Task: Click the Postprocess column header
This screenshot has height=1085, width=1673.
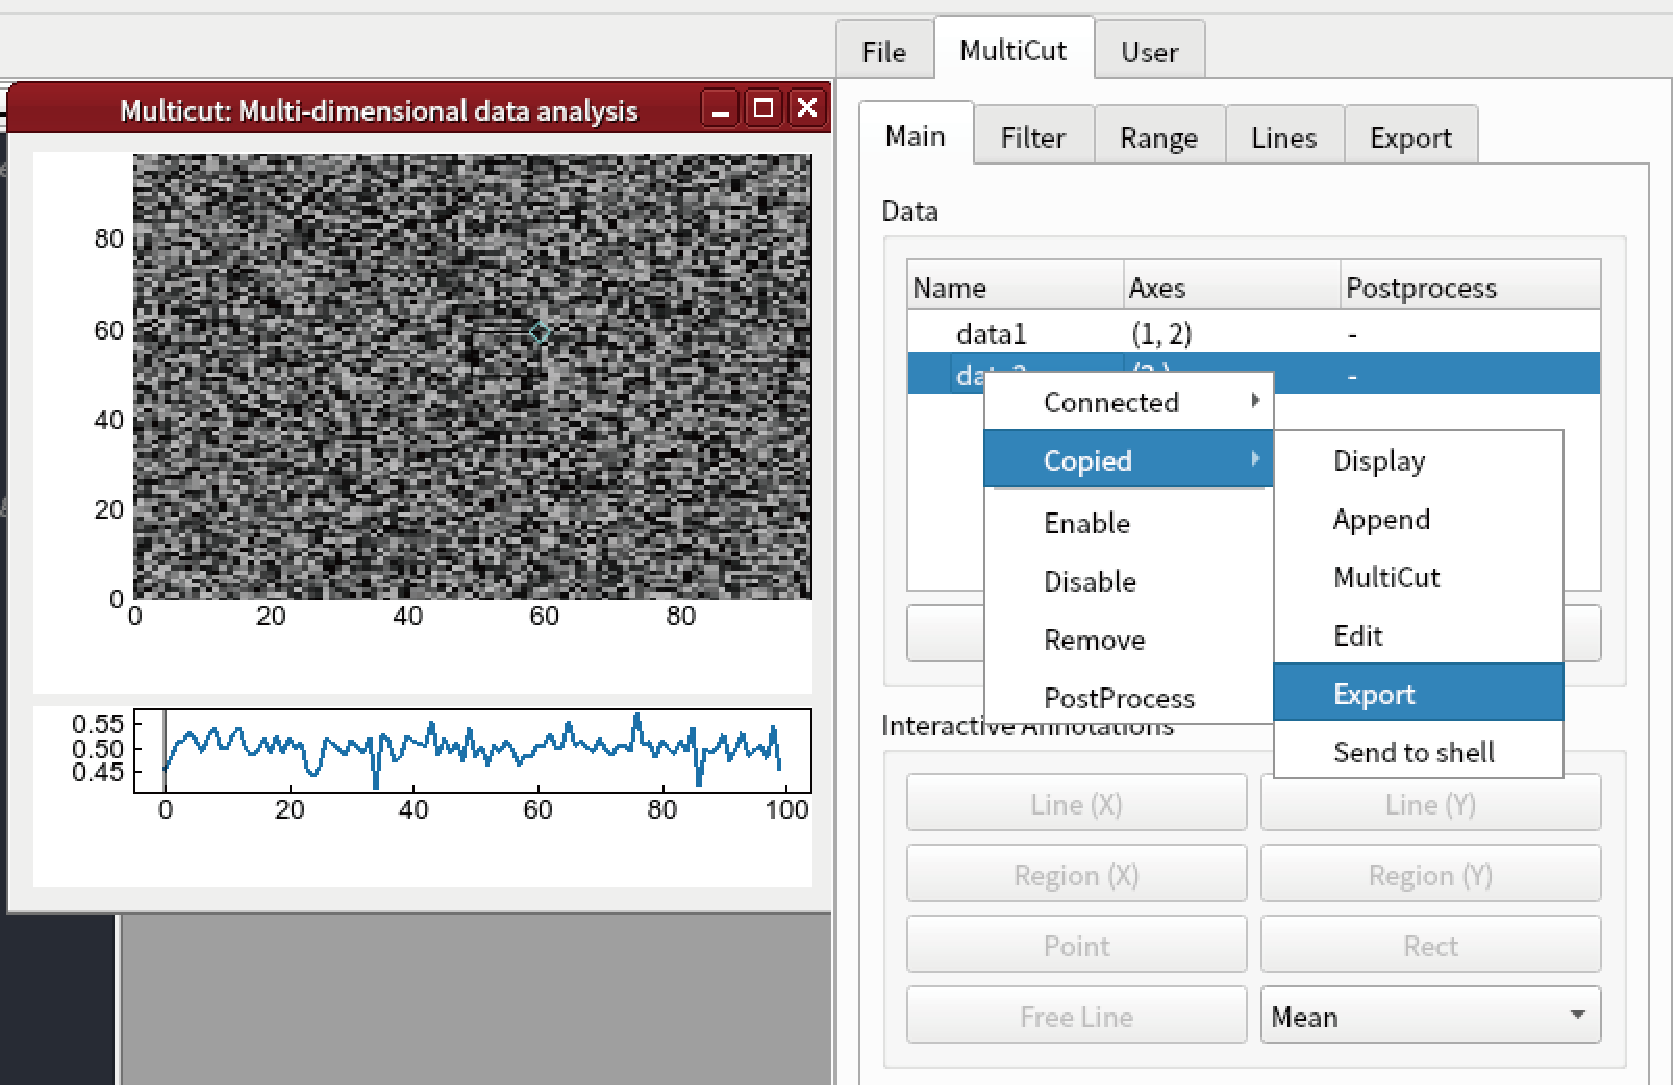Action: [1470, 287]
